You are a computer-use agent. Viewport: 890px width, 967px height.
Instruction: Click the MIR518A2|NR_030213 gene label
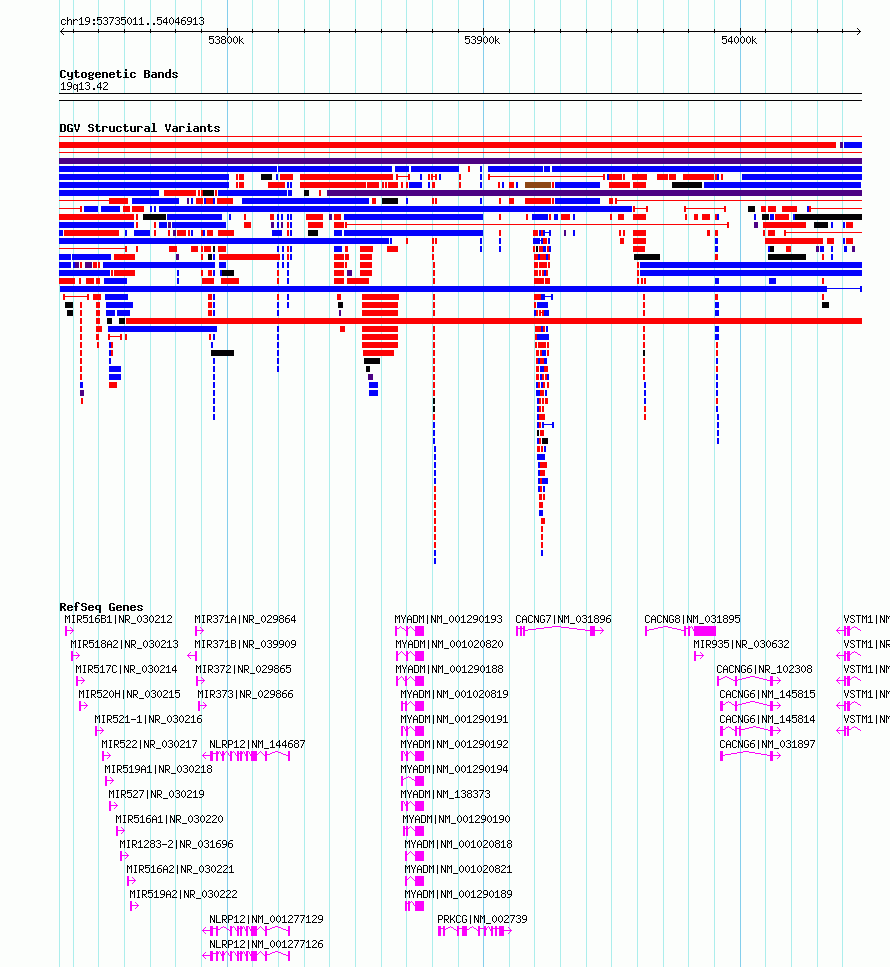tap(125, 644)
